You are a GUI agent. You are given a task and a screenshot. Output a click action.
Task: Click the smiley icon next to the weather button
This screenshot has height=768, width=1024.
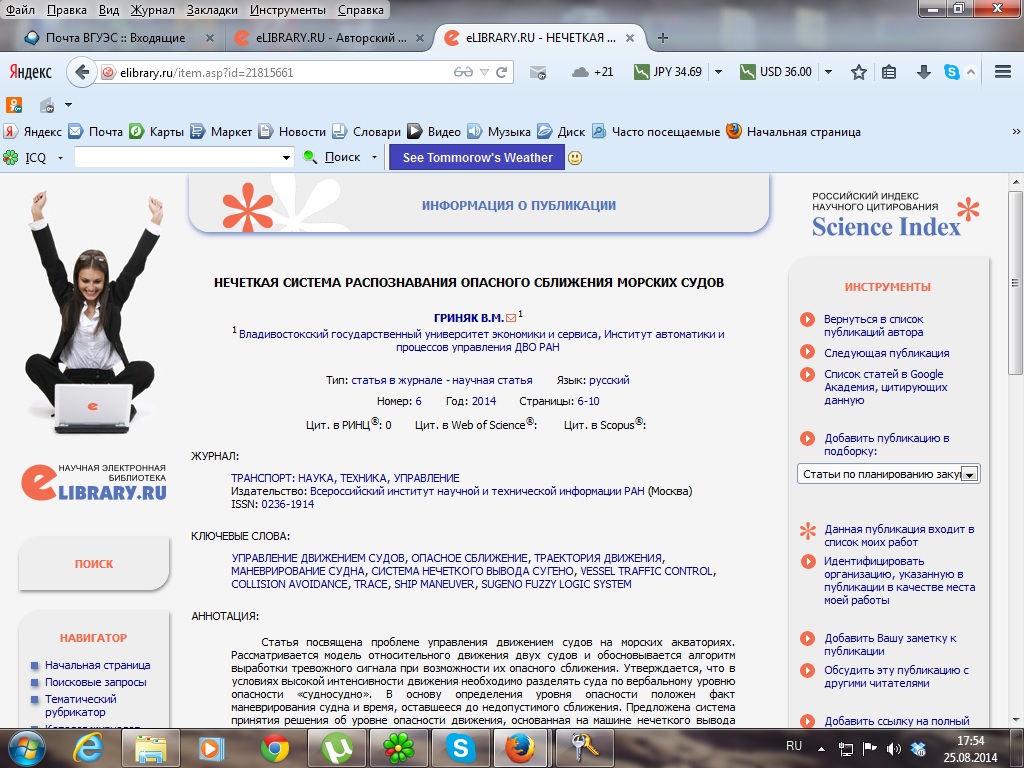point(575,157)
